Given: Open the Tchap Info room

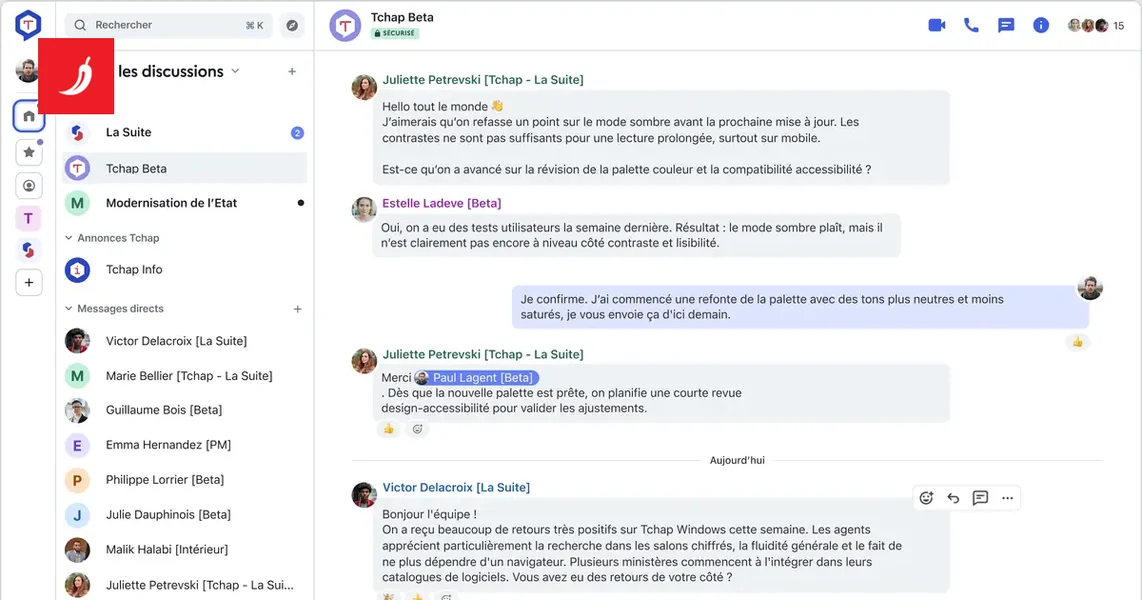Looking at the screenshot, I should [185, 269].
